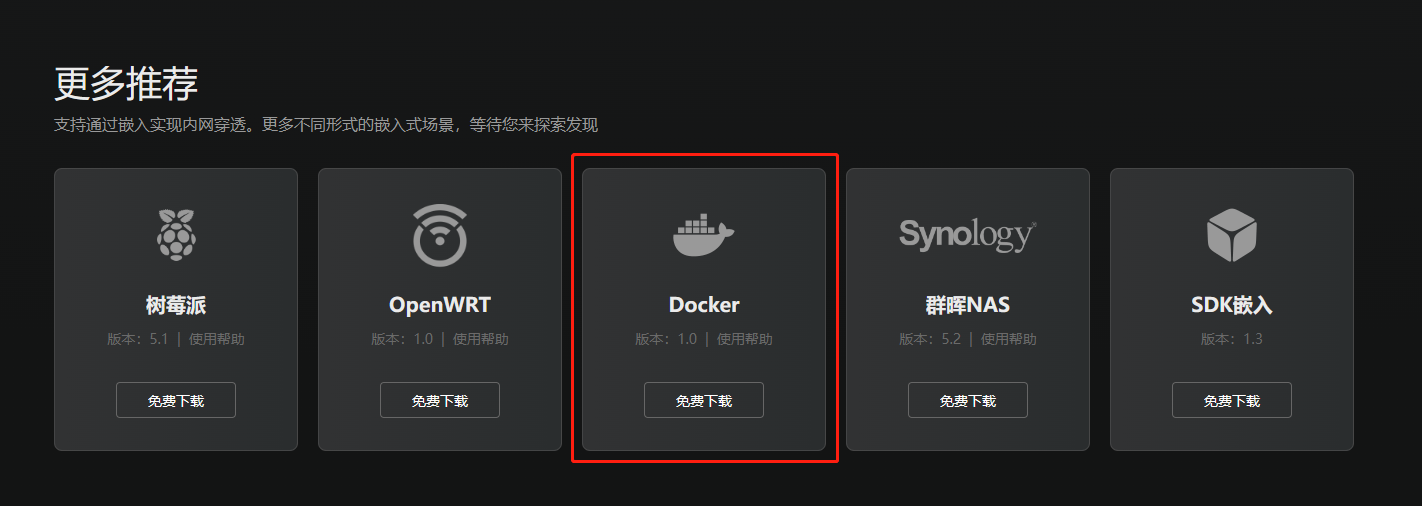This screenshot has height=506, width=1422.
Task: Click 免费下载 for SDK嵌入
Action: point(1232,400)
